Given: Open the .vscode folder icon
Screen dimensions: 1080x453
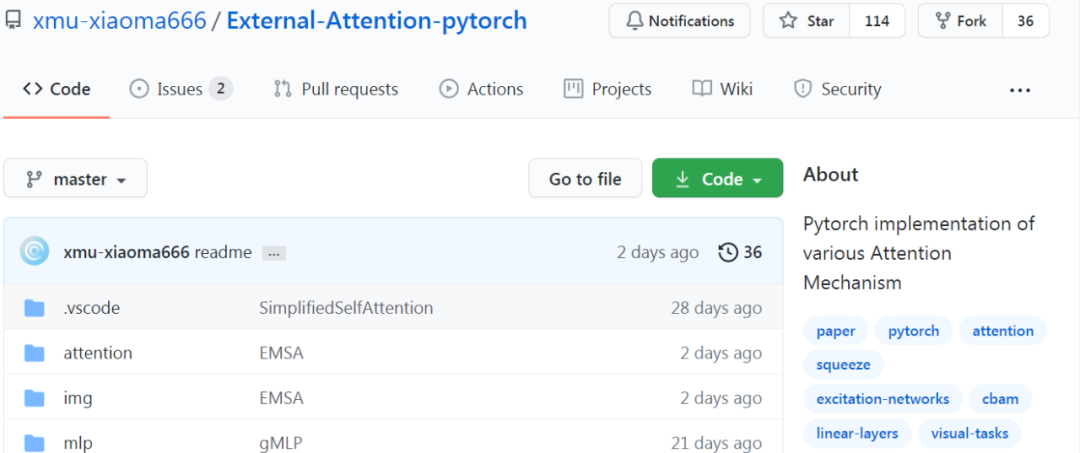Looking at the screenshot, I should coord(34,308).
